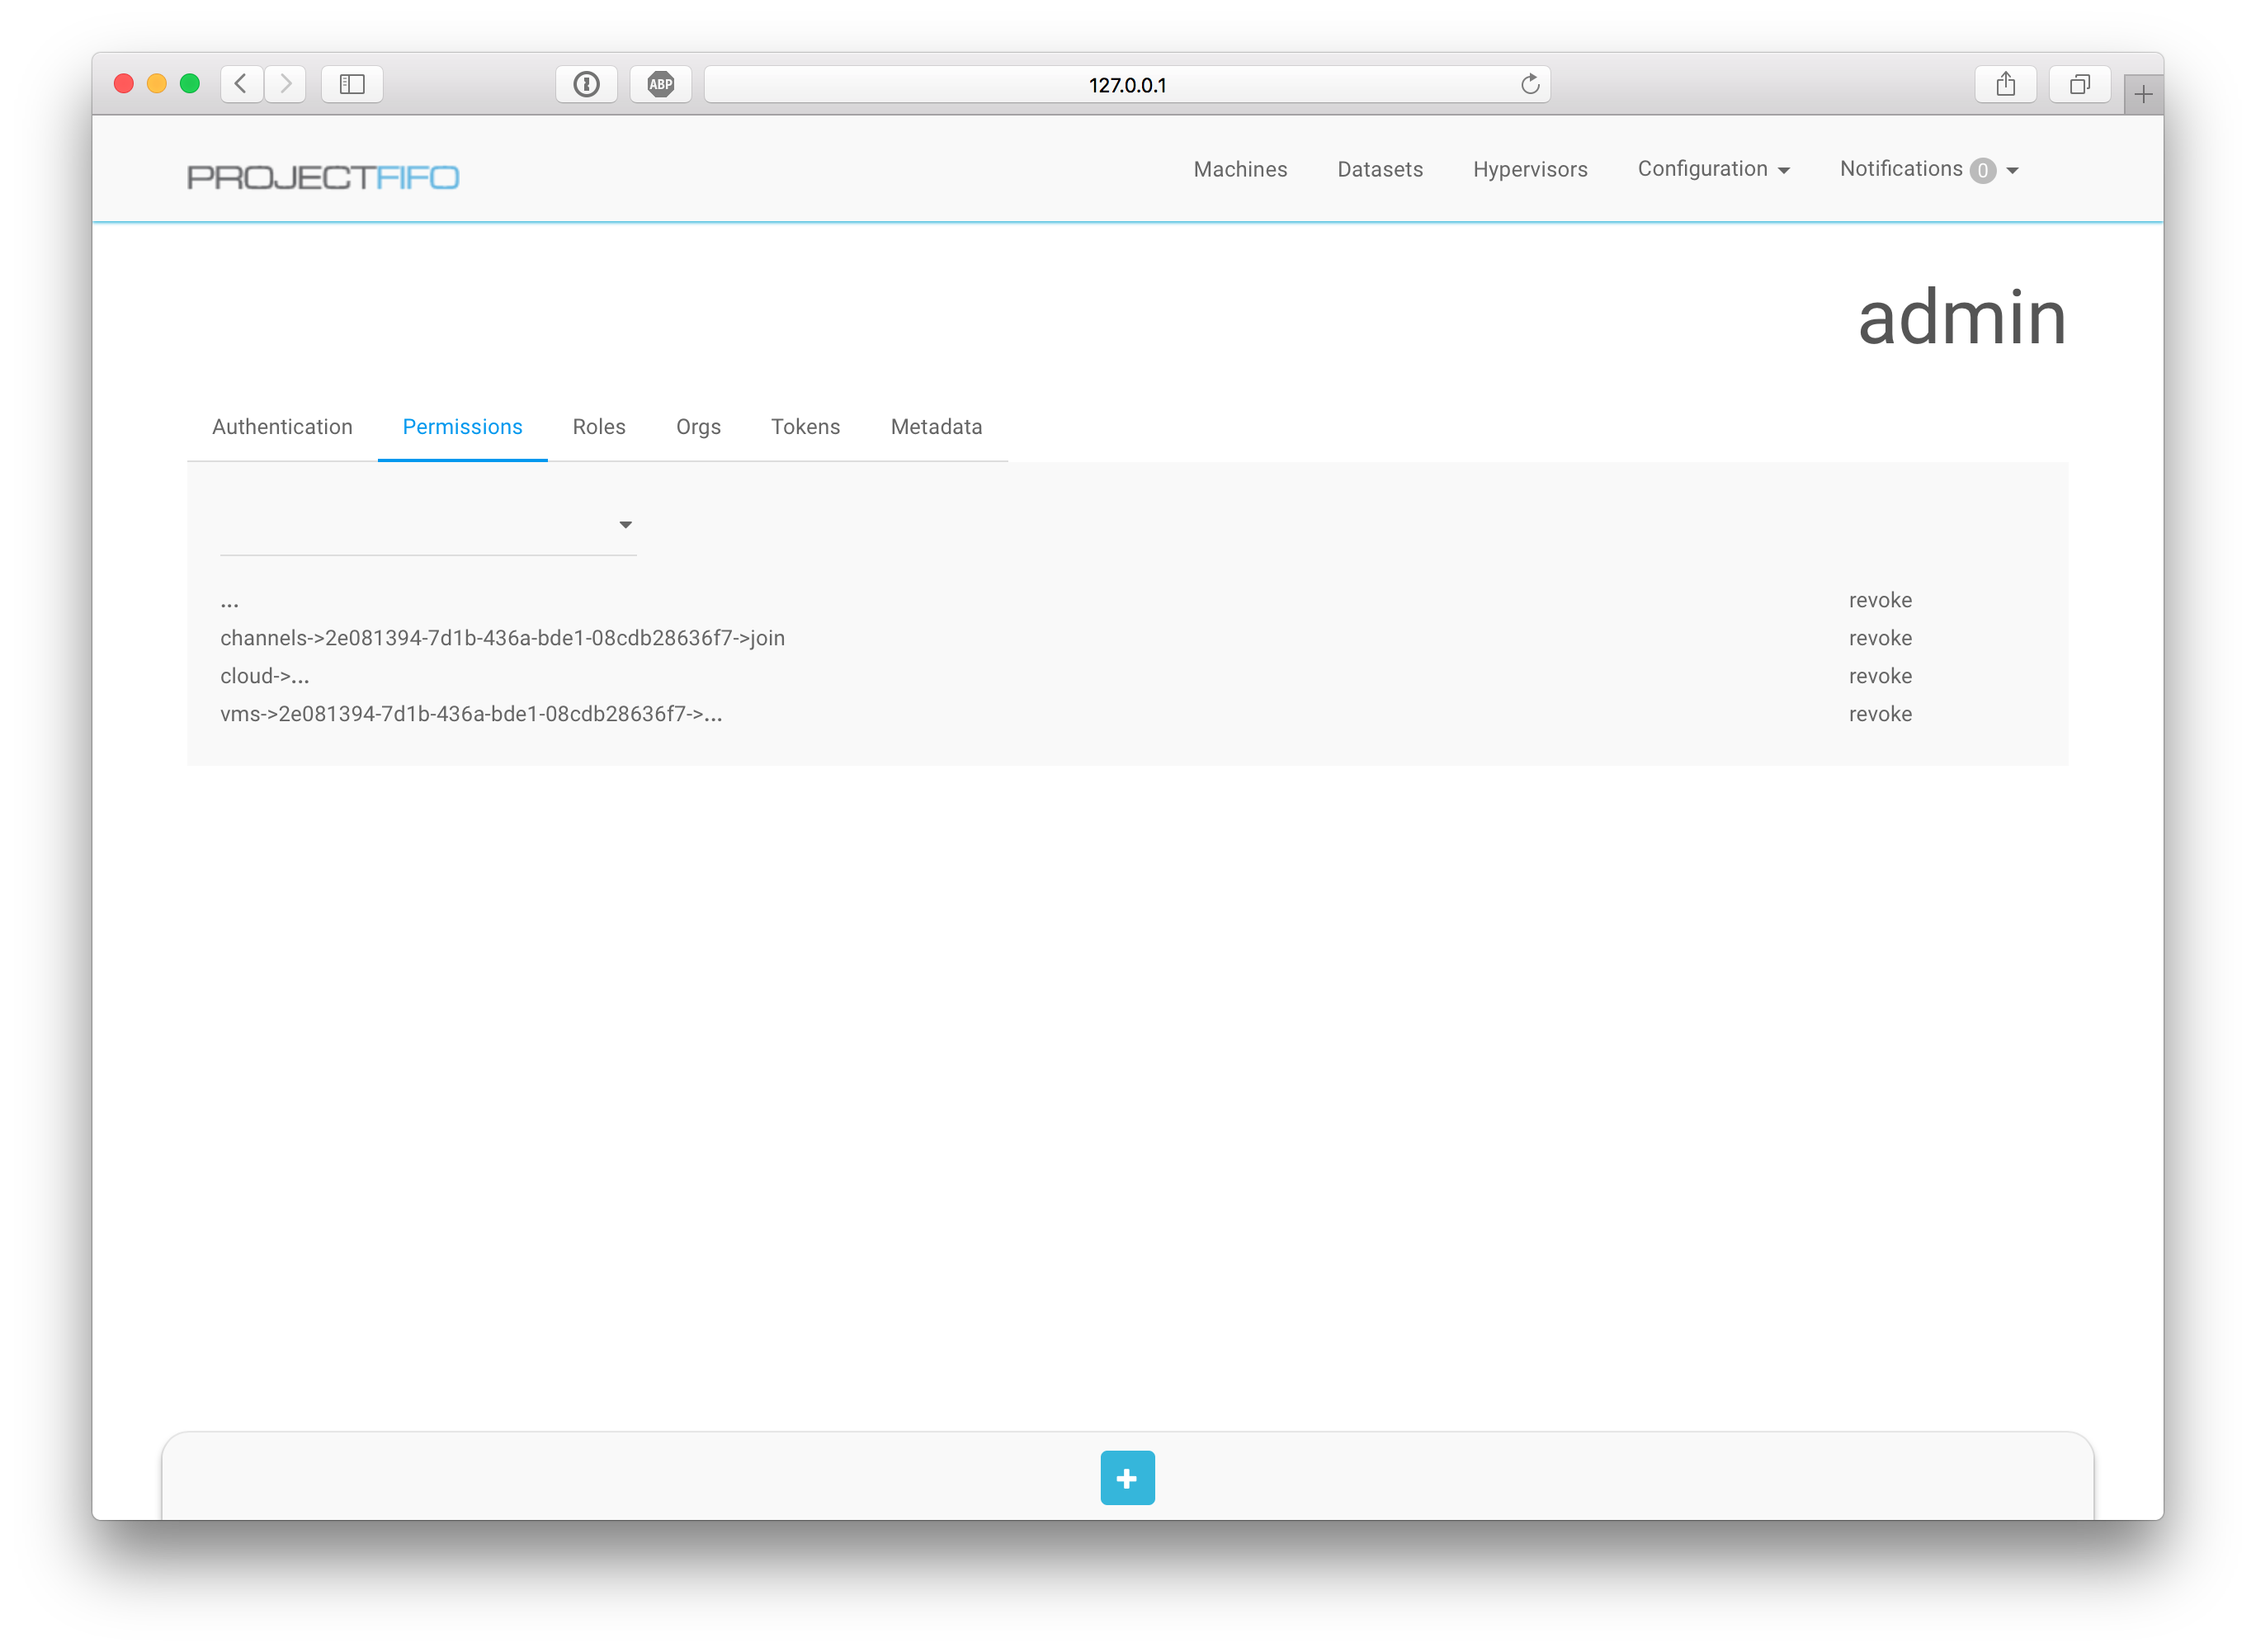Open the Authentication tab
Viewport: 2256px width, 1652px height.
tap(282, 427)
